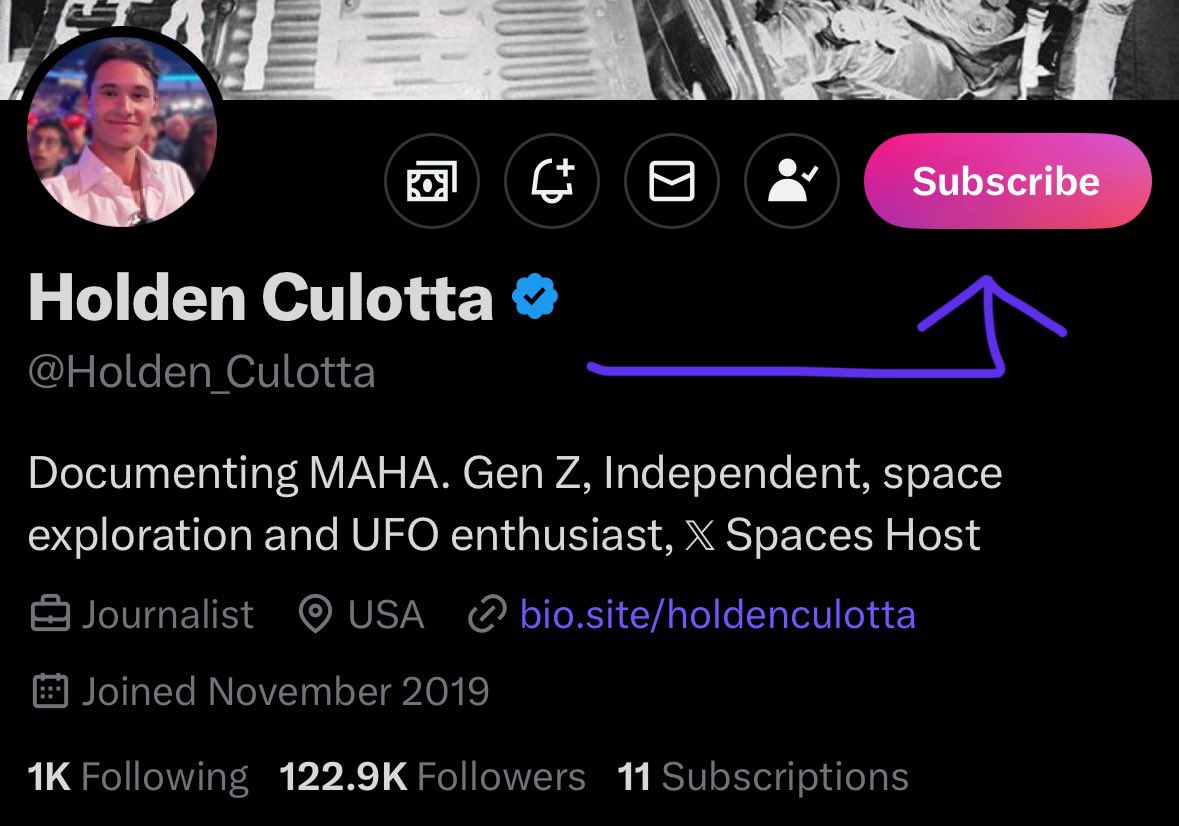Click the blue verified checkmark badge

click(535, 298)
